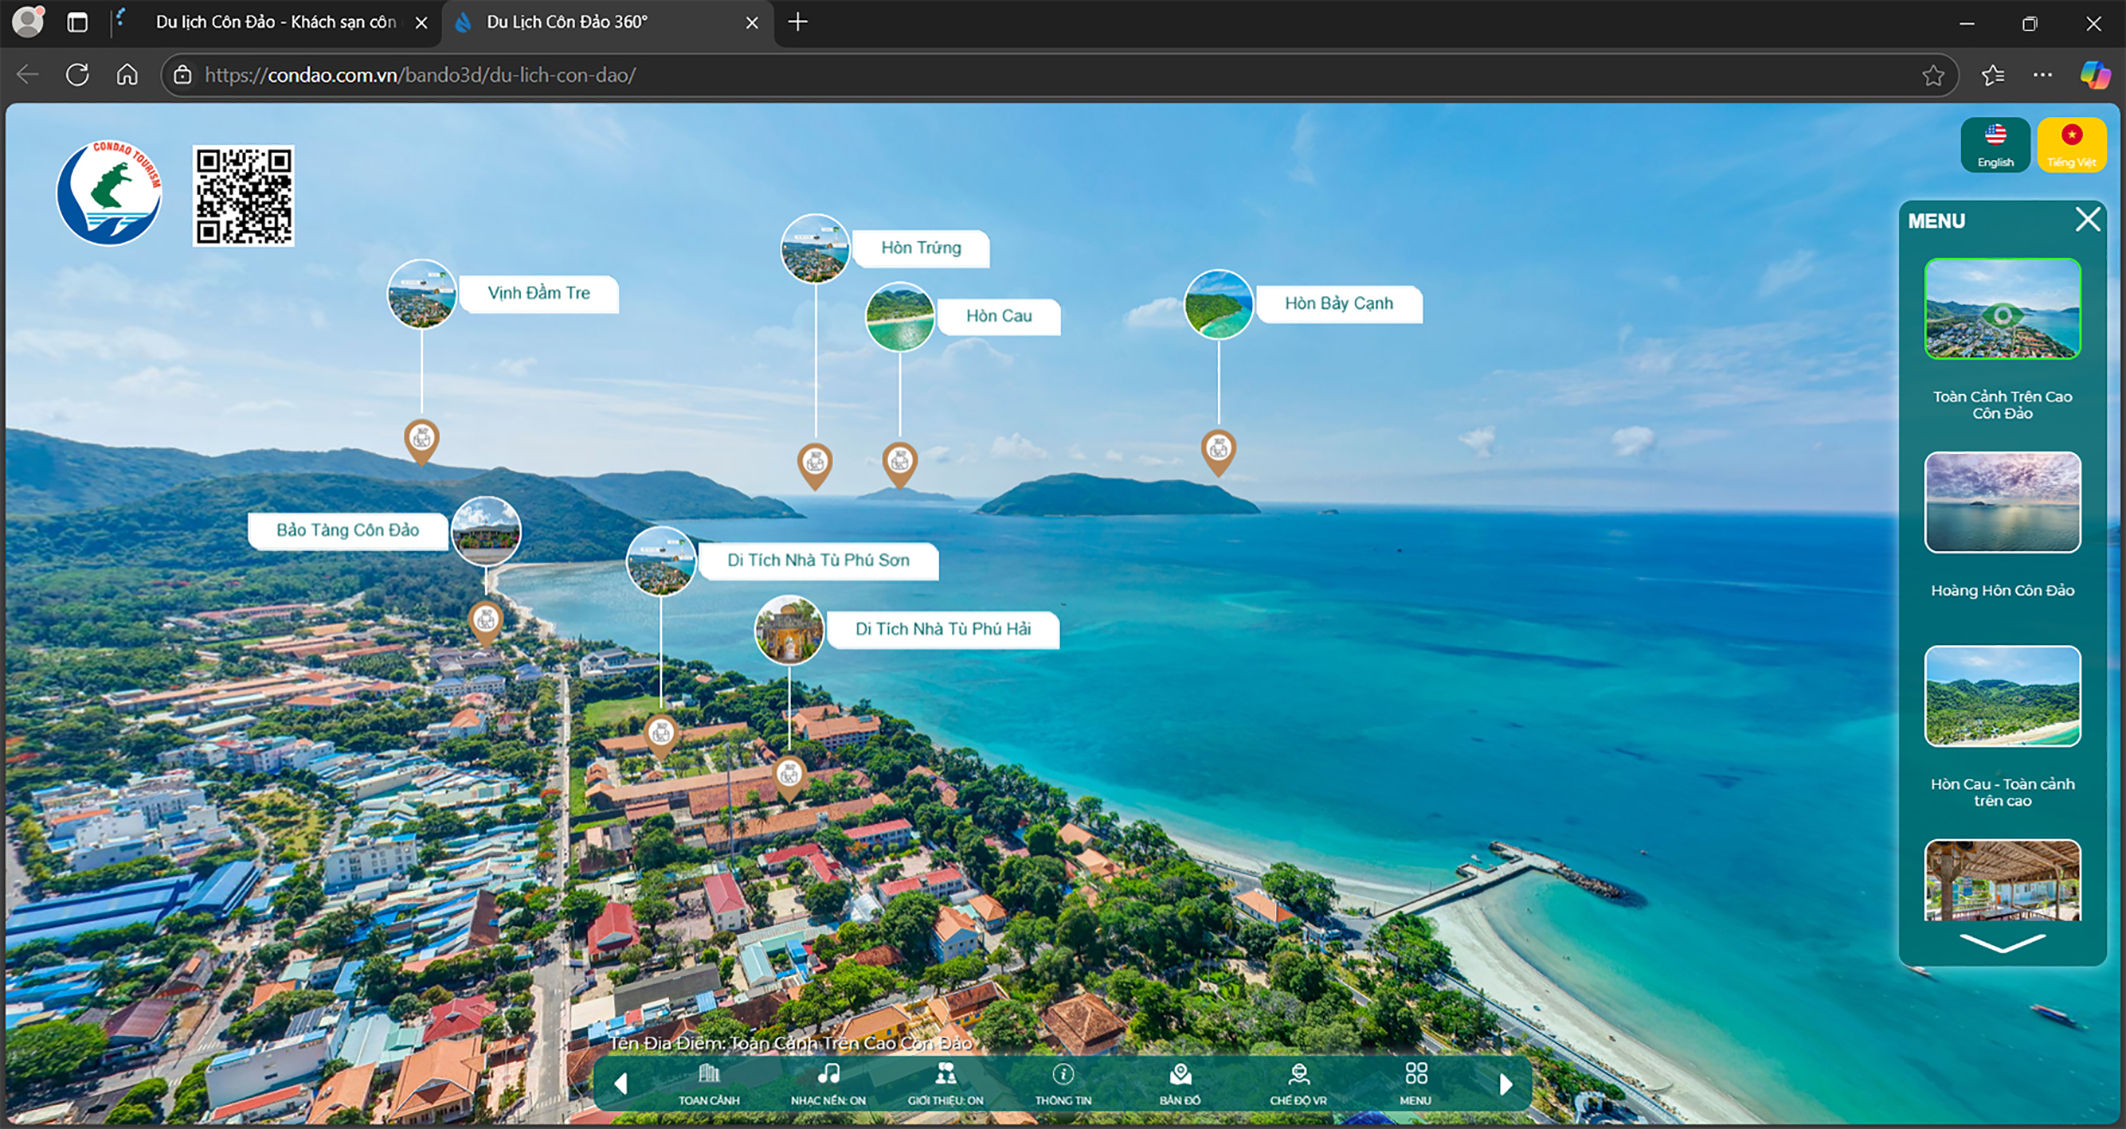Click the browser address bar URL

[x=420, y=75]
